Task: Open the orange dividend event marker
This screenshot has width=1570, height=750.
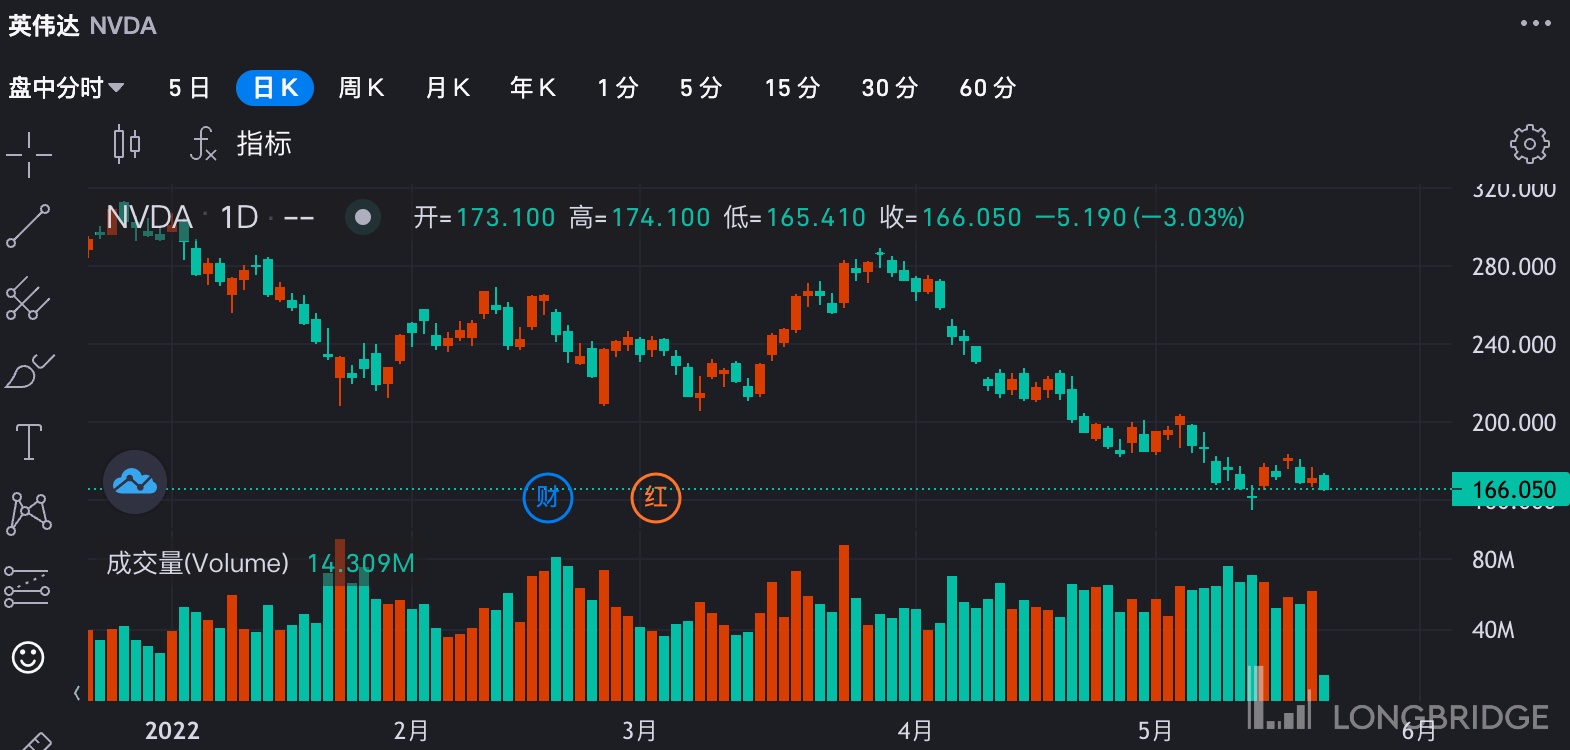Action: point(656,497)
